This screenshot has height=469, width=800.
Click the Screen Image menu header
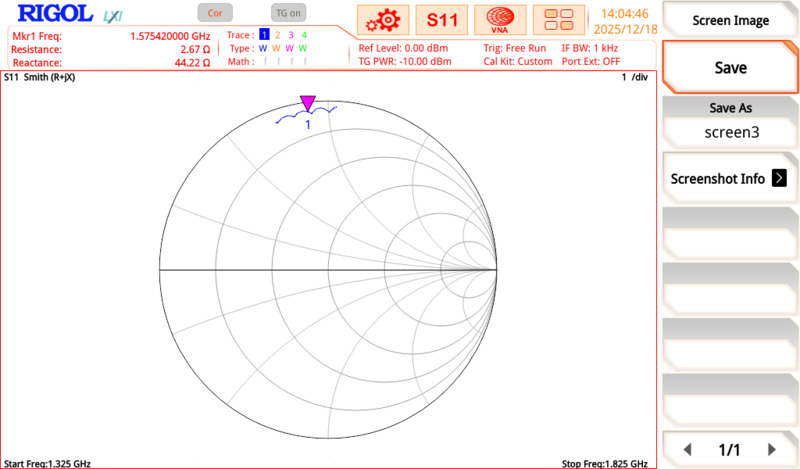730,20
